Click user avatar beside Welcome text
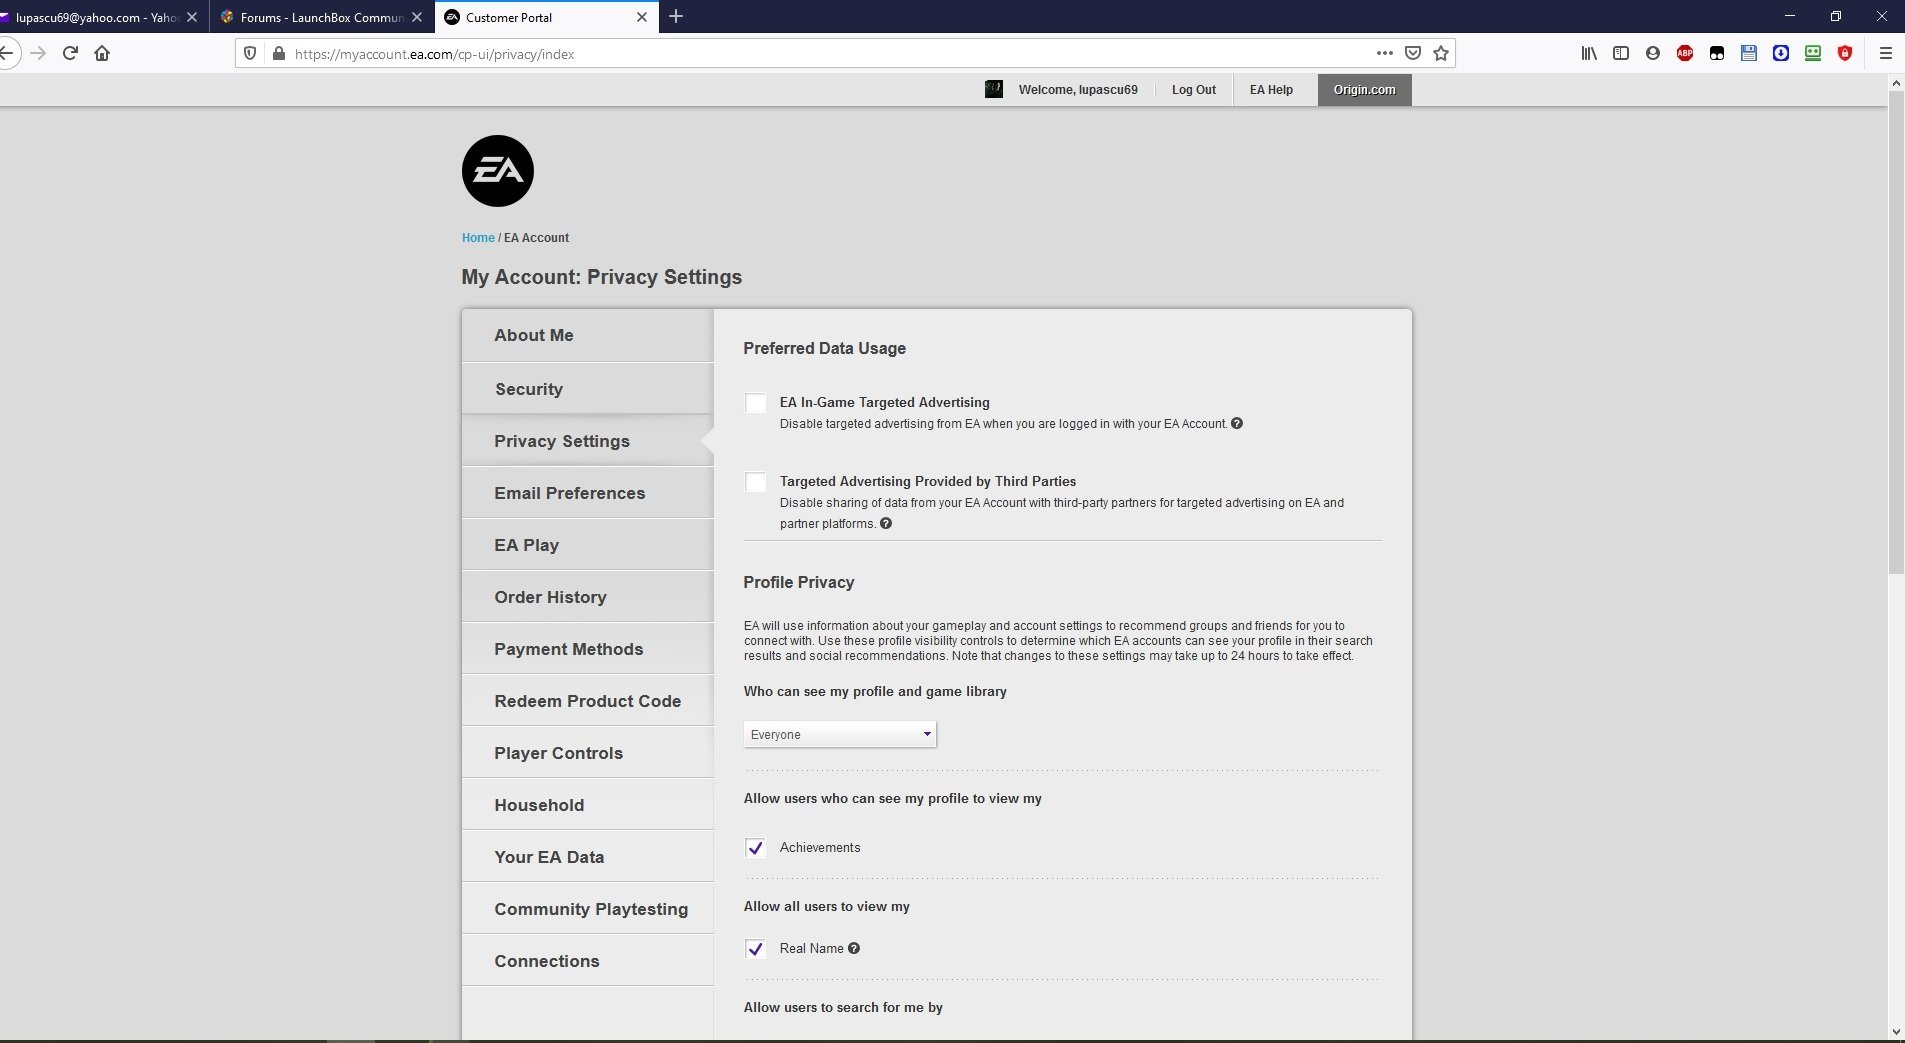Image resolution: width=1905 pixels, height=1043 pixels. (994, 89)
